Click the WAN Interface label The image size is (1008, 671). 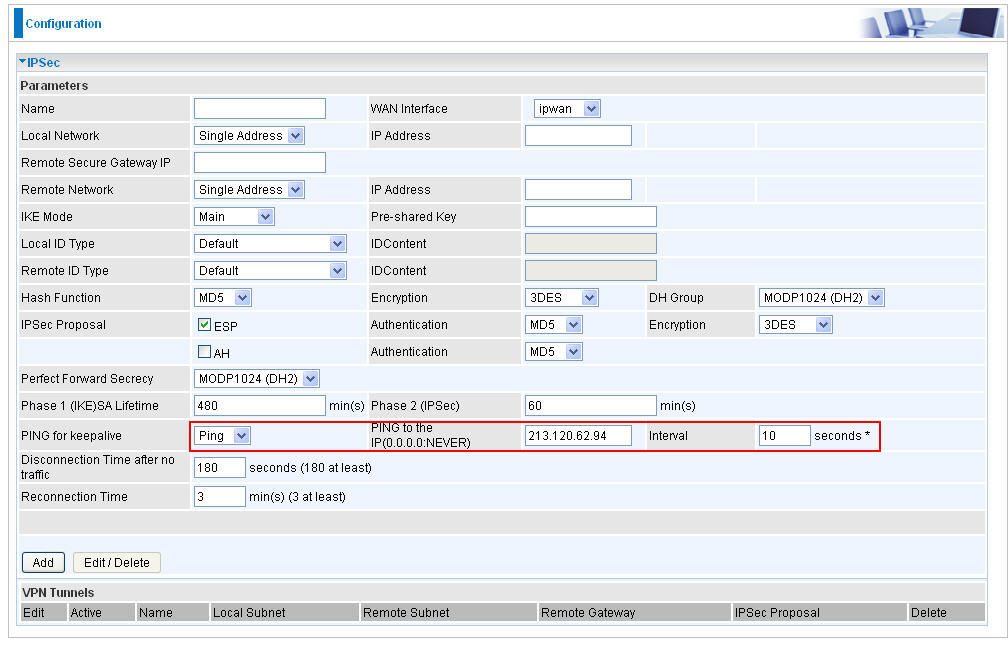(409, 109)
